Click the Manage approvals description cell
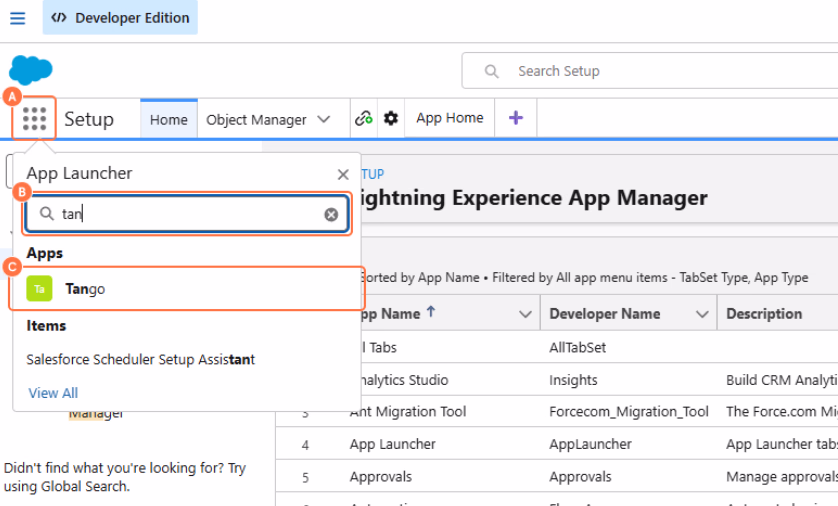This screenshot has height=506, width=838. tap(782, 477)
